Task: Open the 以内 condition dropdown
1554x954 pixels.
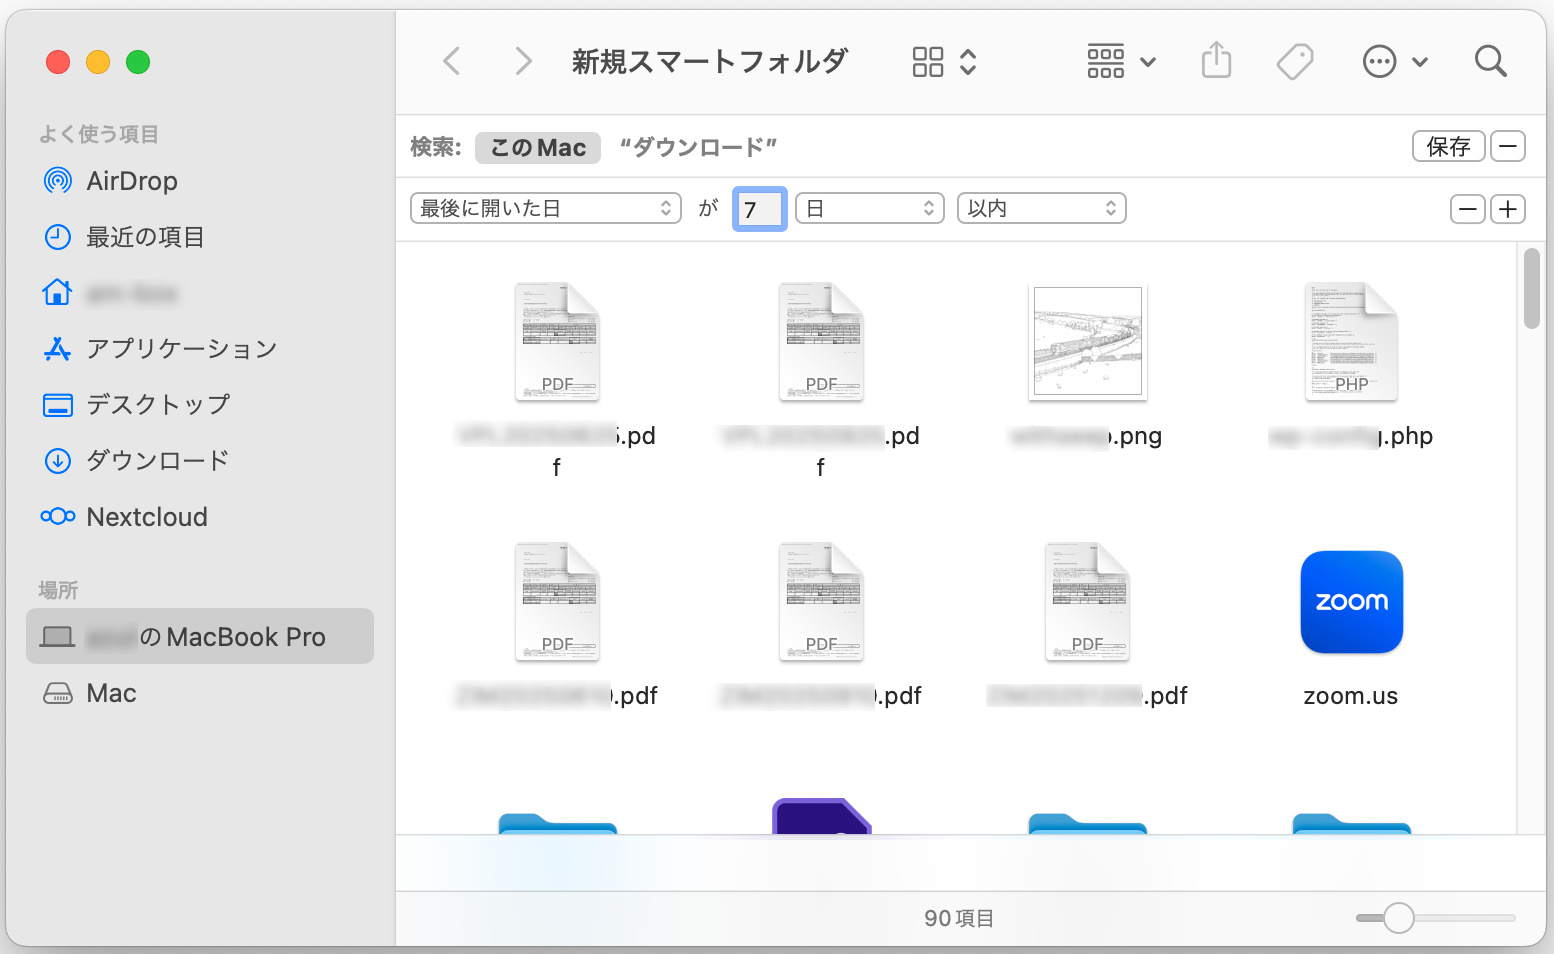Action: click(x=1041, y=208)
